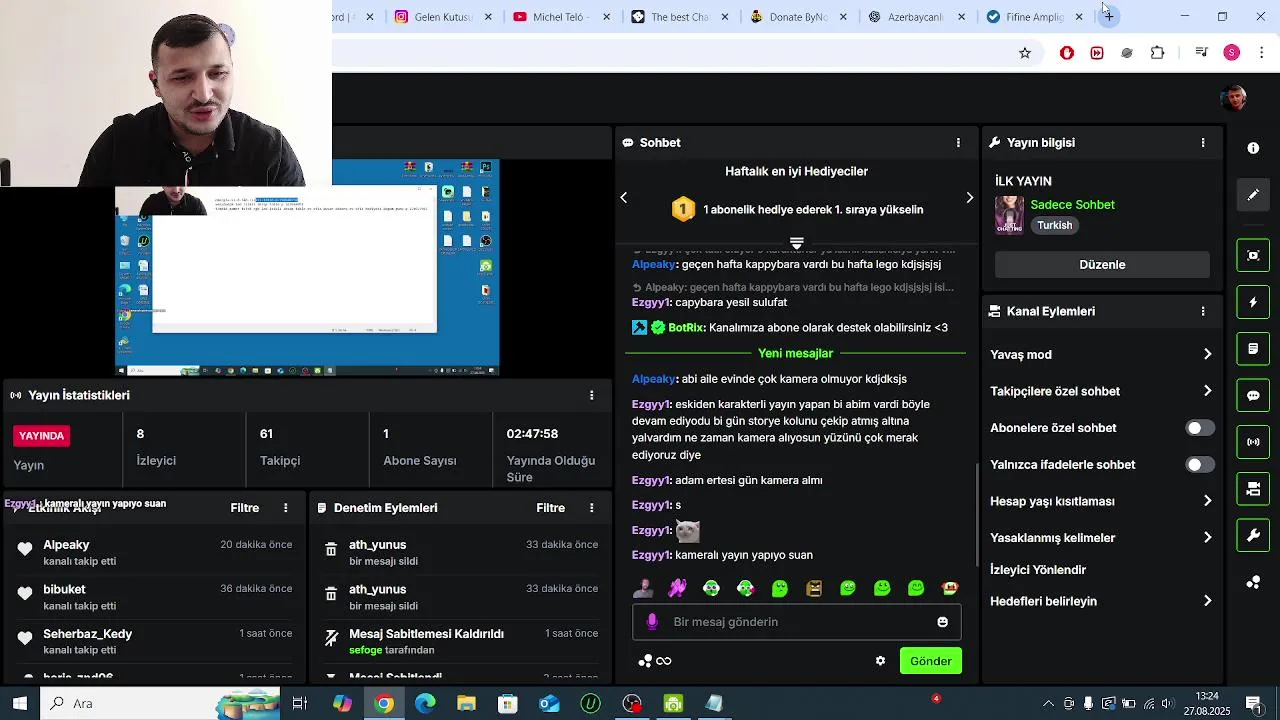Open the chat settings gear icon
Screen dimensions: 1280x720
(880, 661)
